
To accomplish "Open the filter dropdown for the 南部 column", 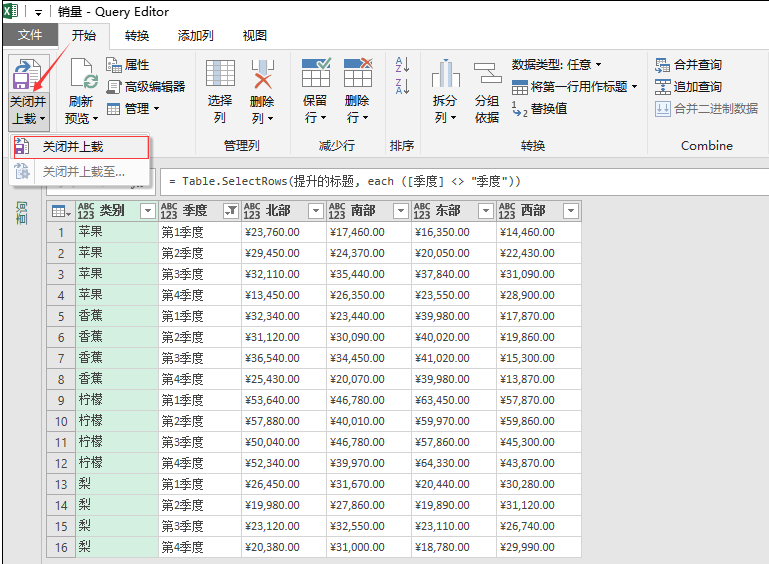I will coord(401,211).
